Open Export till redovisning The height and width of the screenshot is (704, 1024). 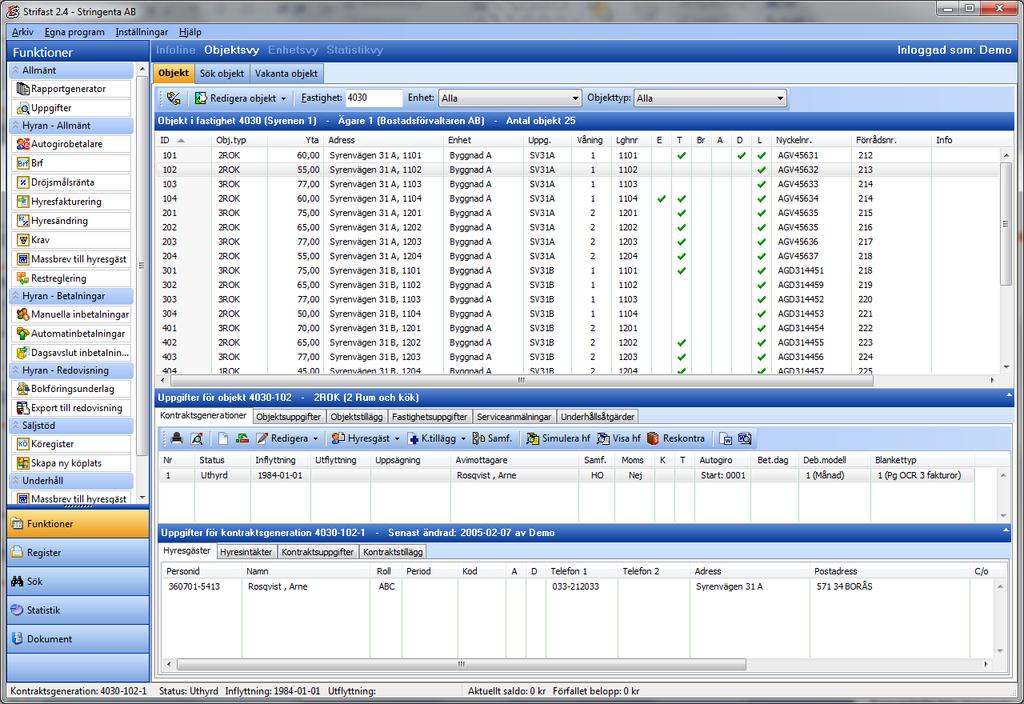pyautogui.click(x=71, y=408)
